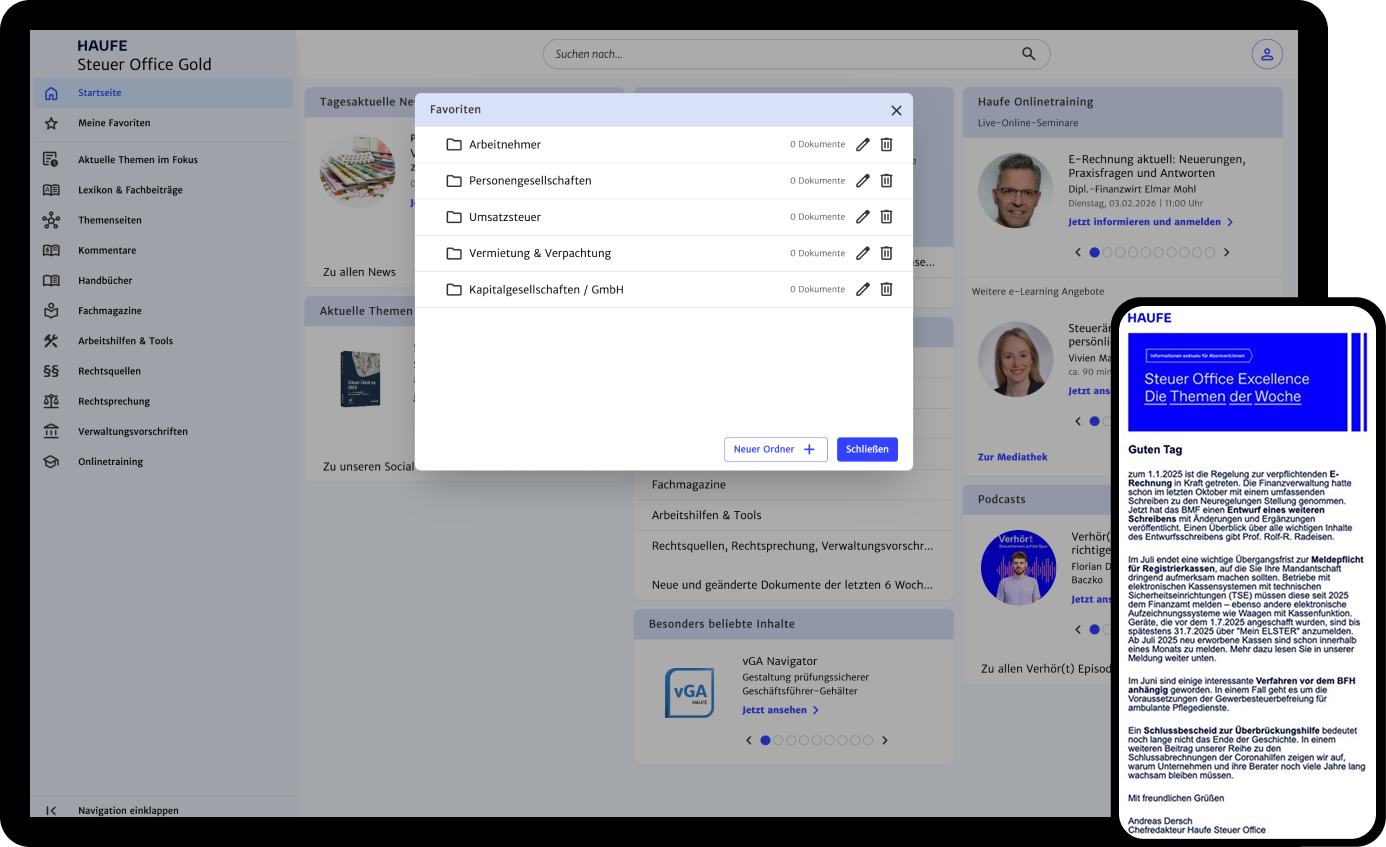The height and width of the screenshot is (847, 1386).
Task: Delete the Kapitalgesellschaften / GmbH folder
Action: 886,289
